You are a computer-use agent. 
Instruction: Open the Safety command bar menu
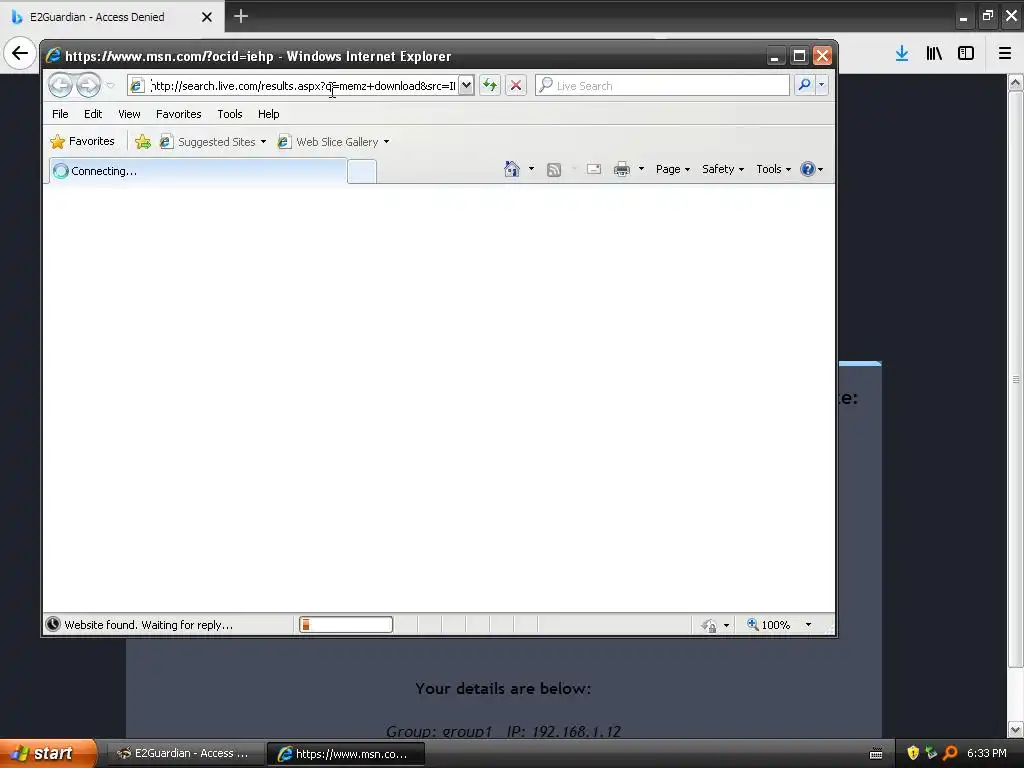723,169
